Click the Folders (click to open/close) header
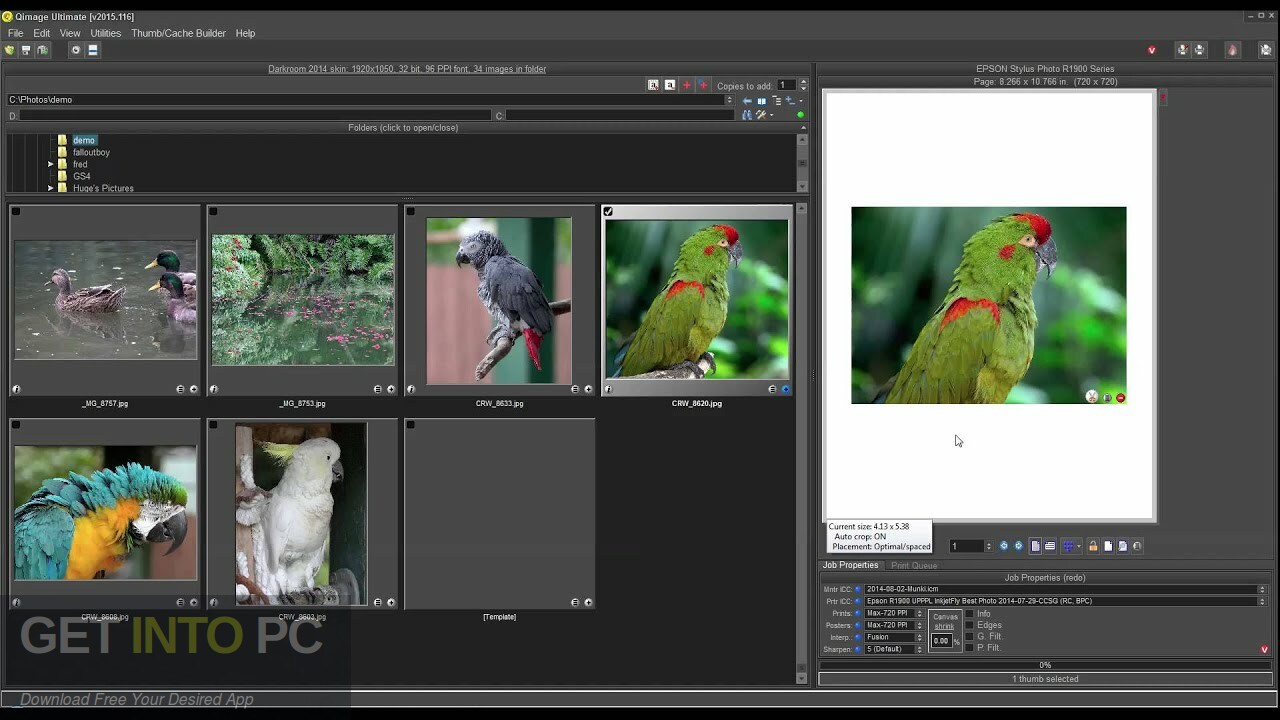Screen dimensions: 1280x720 coord(403,128)
